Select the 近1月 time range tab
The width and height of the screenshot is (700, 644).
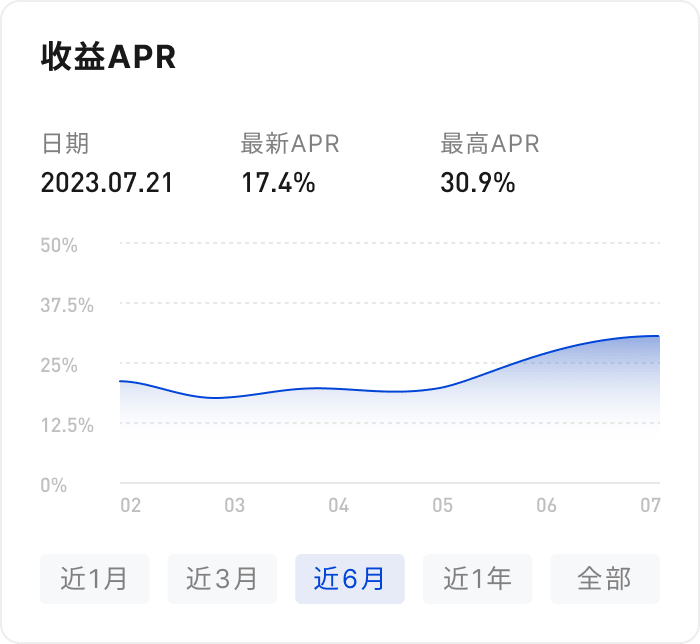[94, 578]
